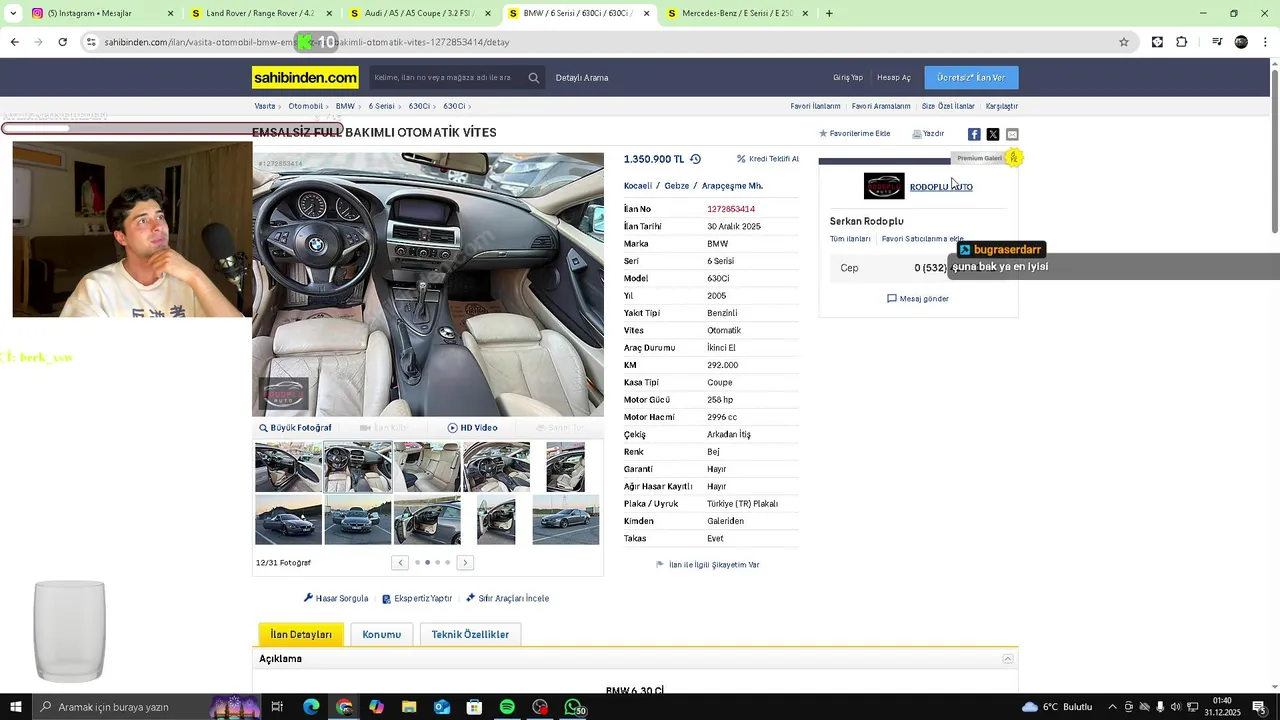
Task: Play the HD Video
Action: click(x=472, y=428)
